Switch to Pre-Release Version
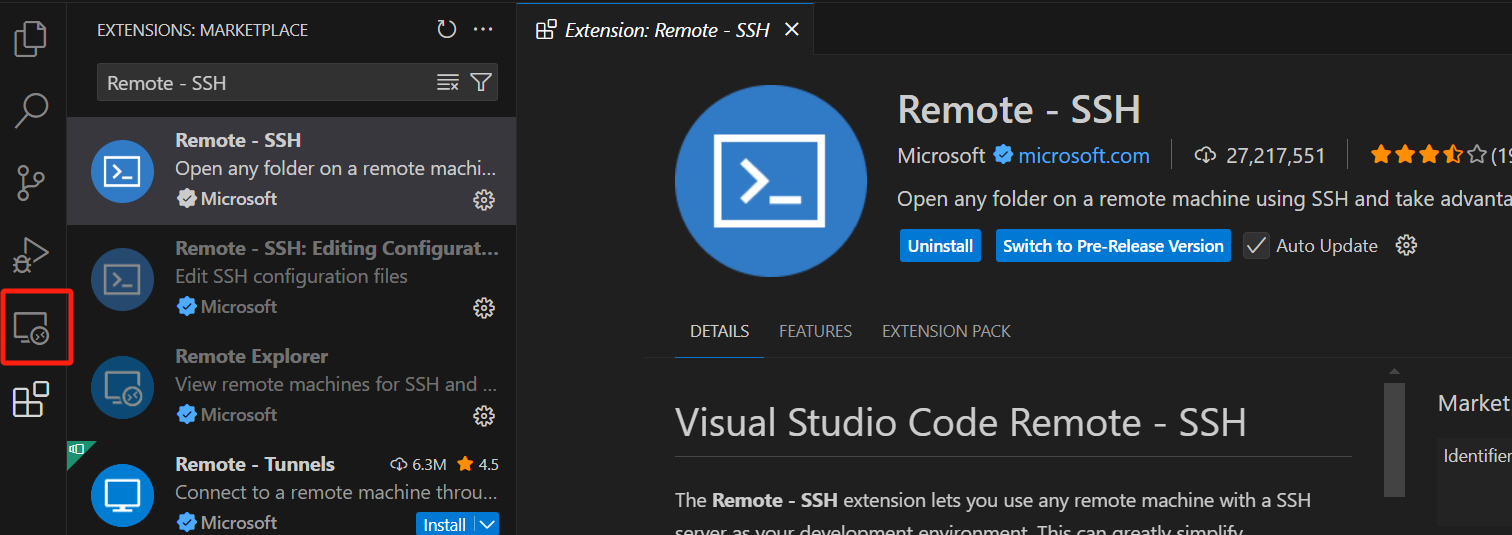The width and height of the screenshot is (1512, 535). pos(1113,246)
